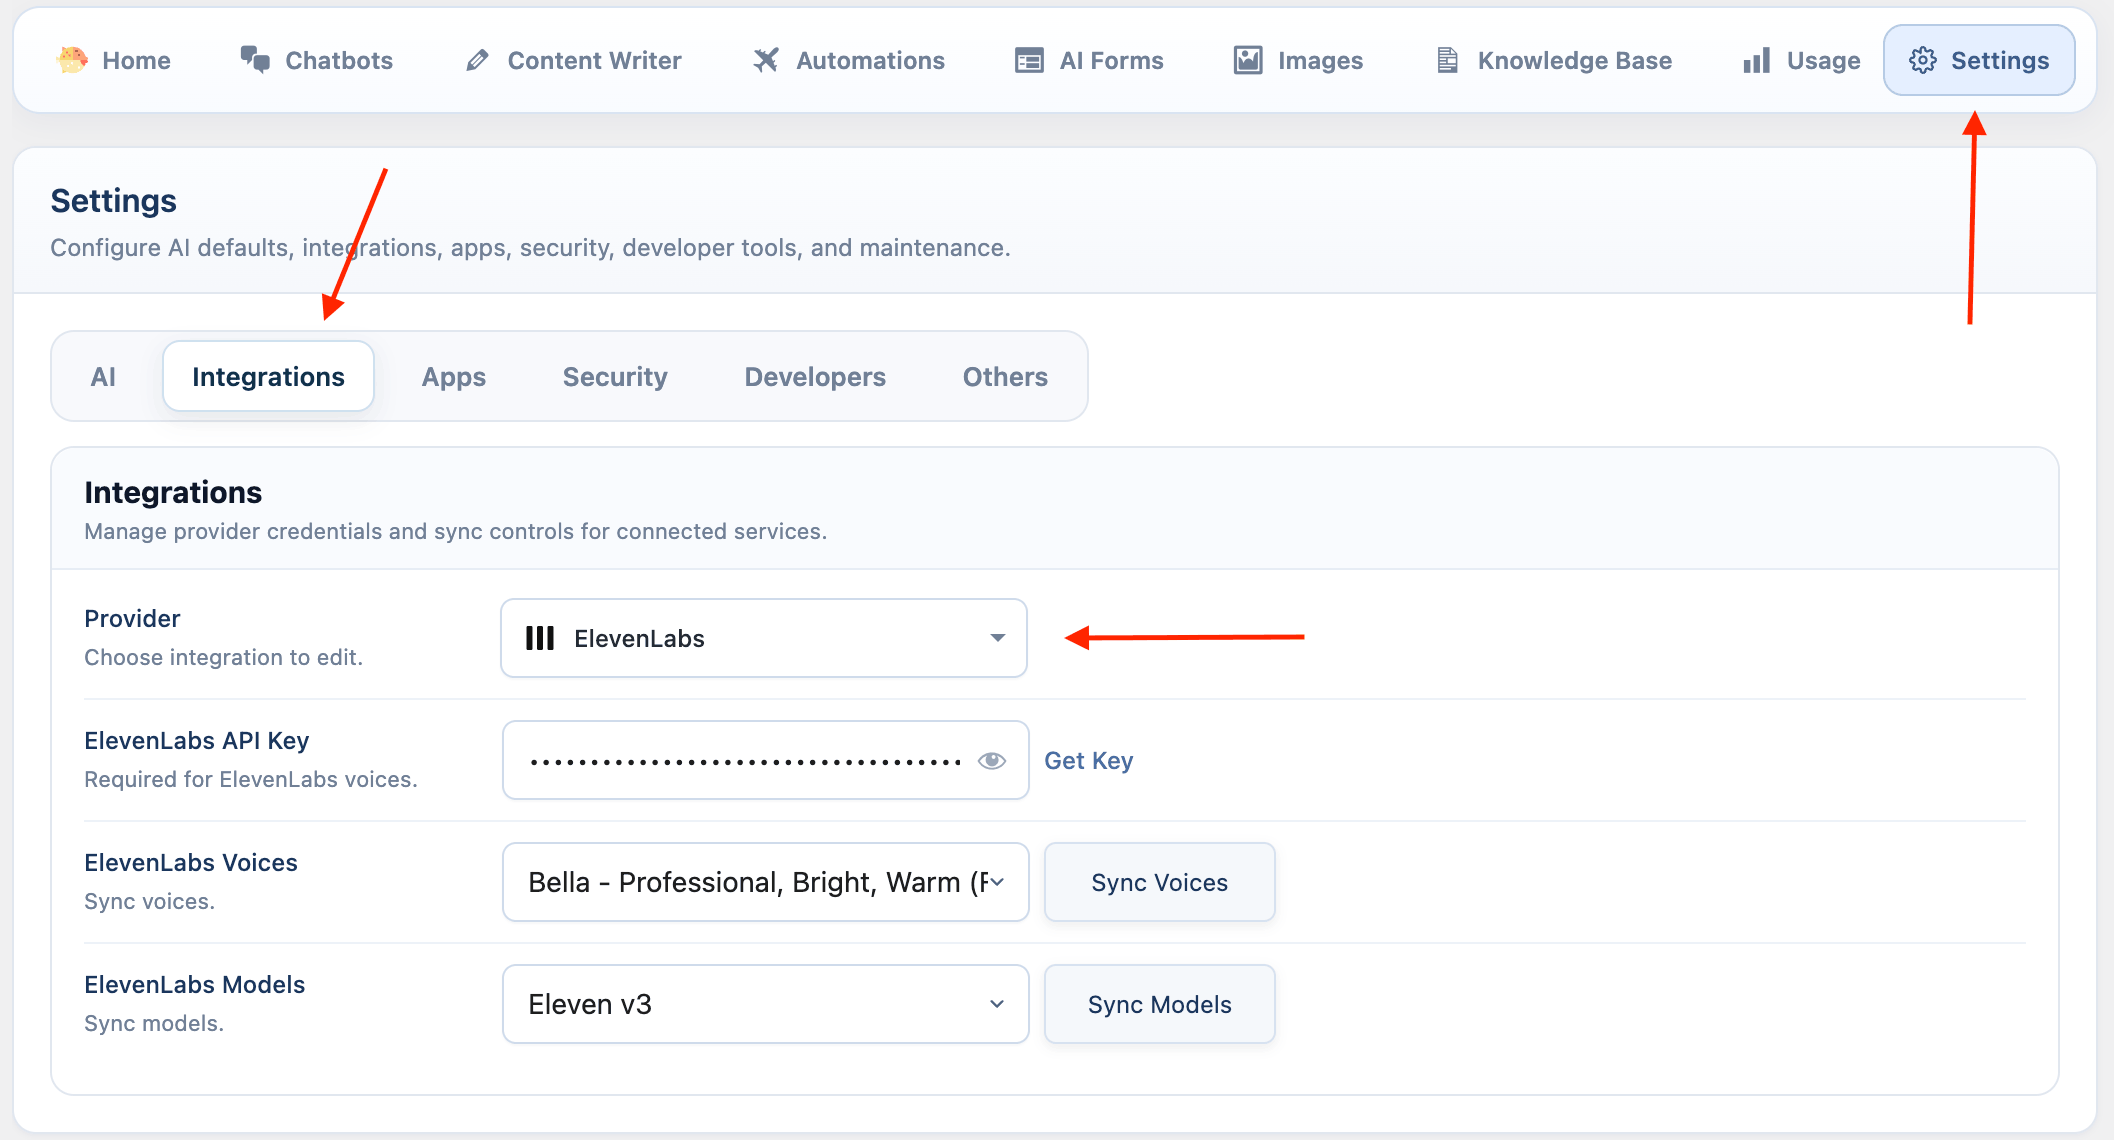Click the AI Forms icon
The width and height of the screenshot is (2114, 1140).
pos(1029,61)
